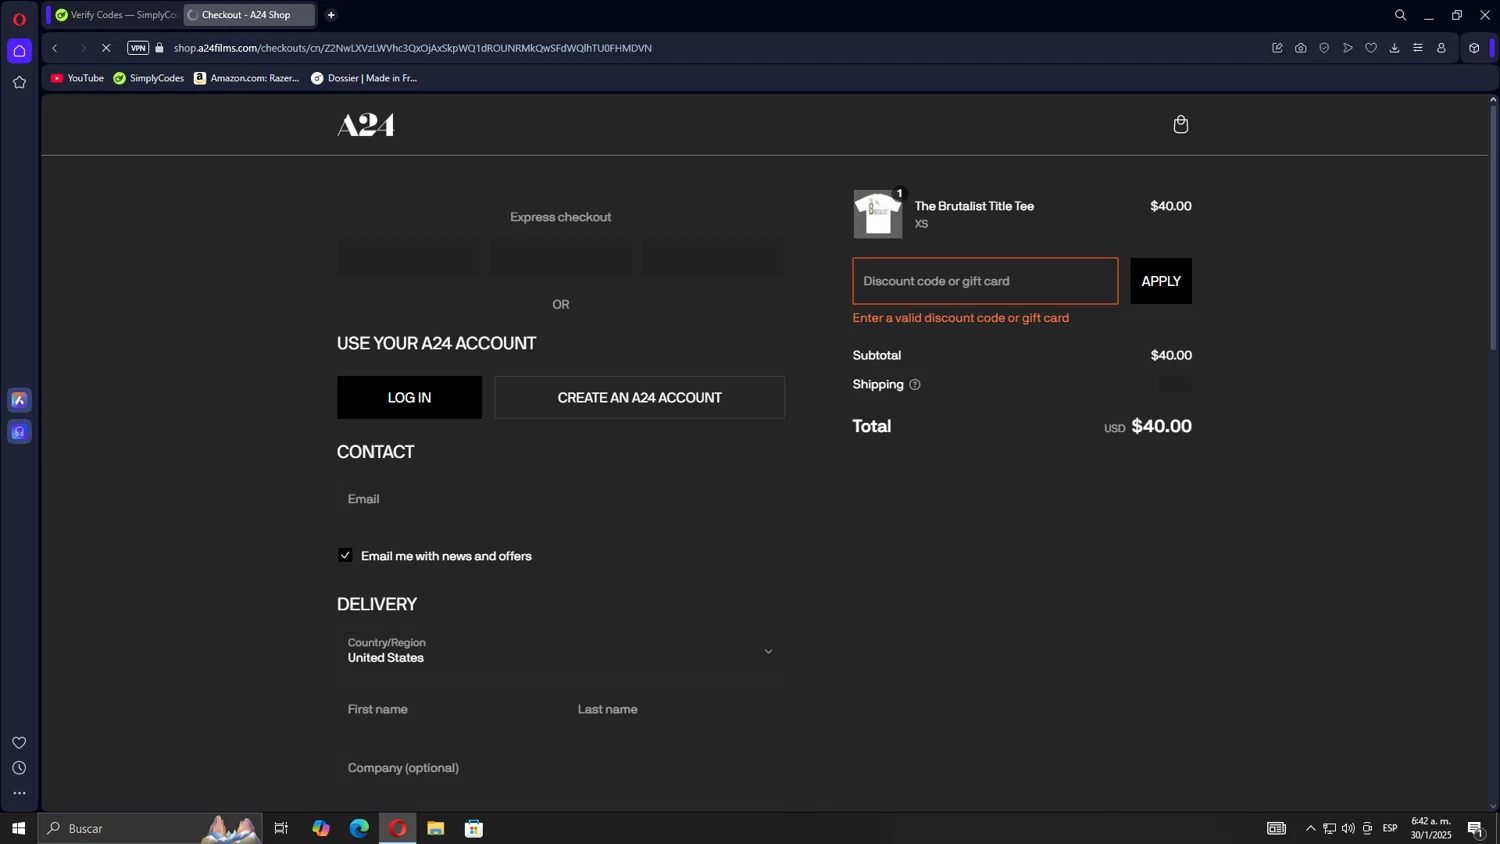
Task: Open the notification center icon
Action: coord(1475,828)
